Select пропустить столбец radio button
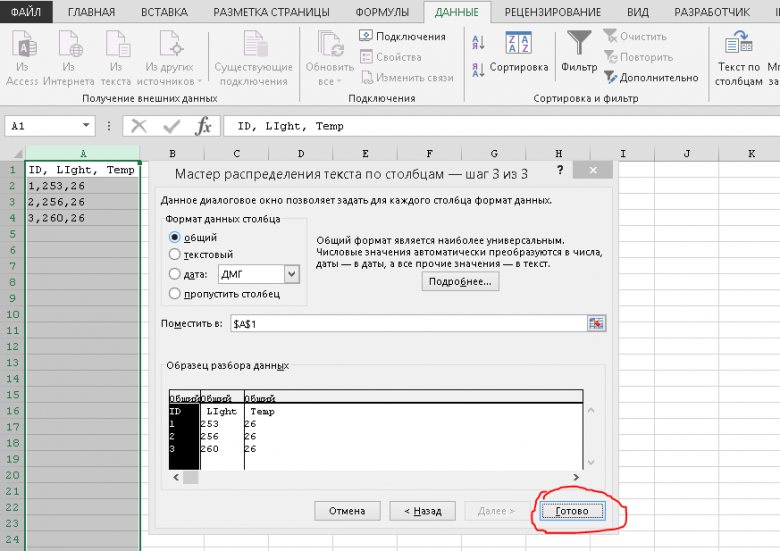Screen dimensions: 780x551 coord(175,293)
